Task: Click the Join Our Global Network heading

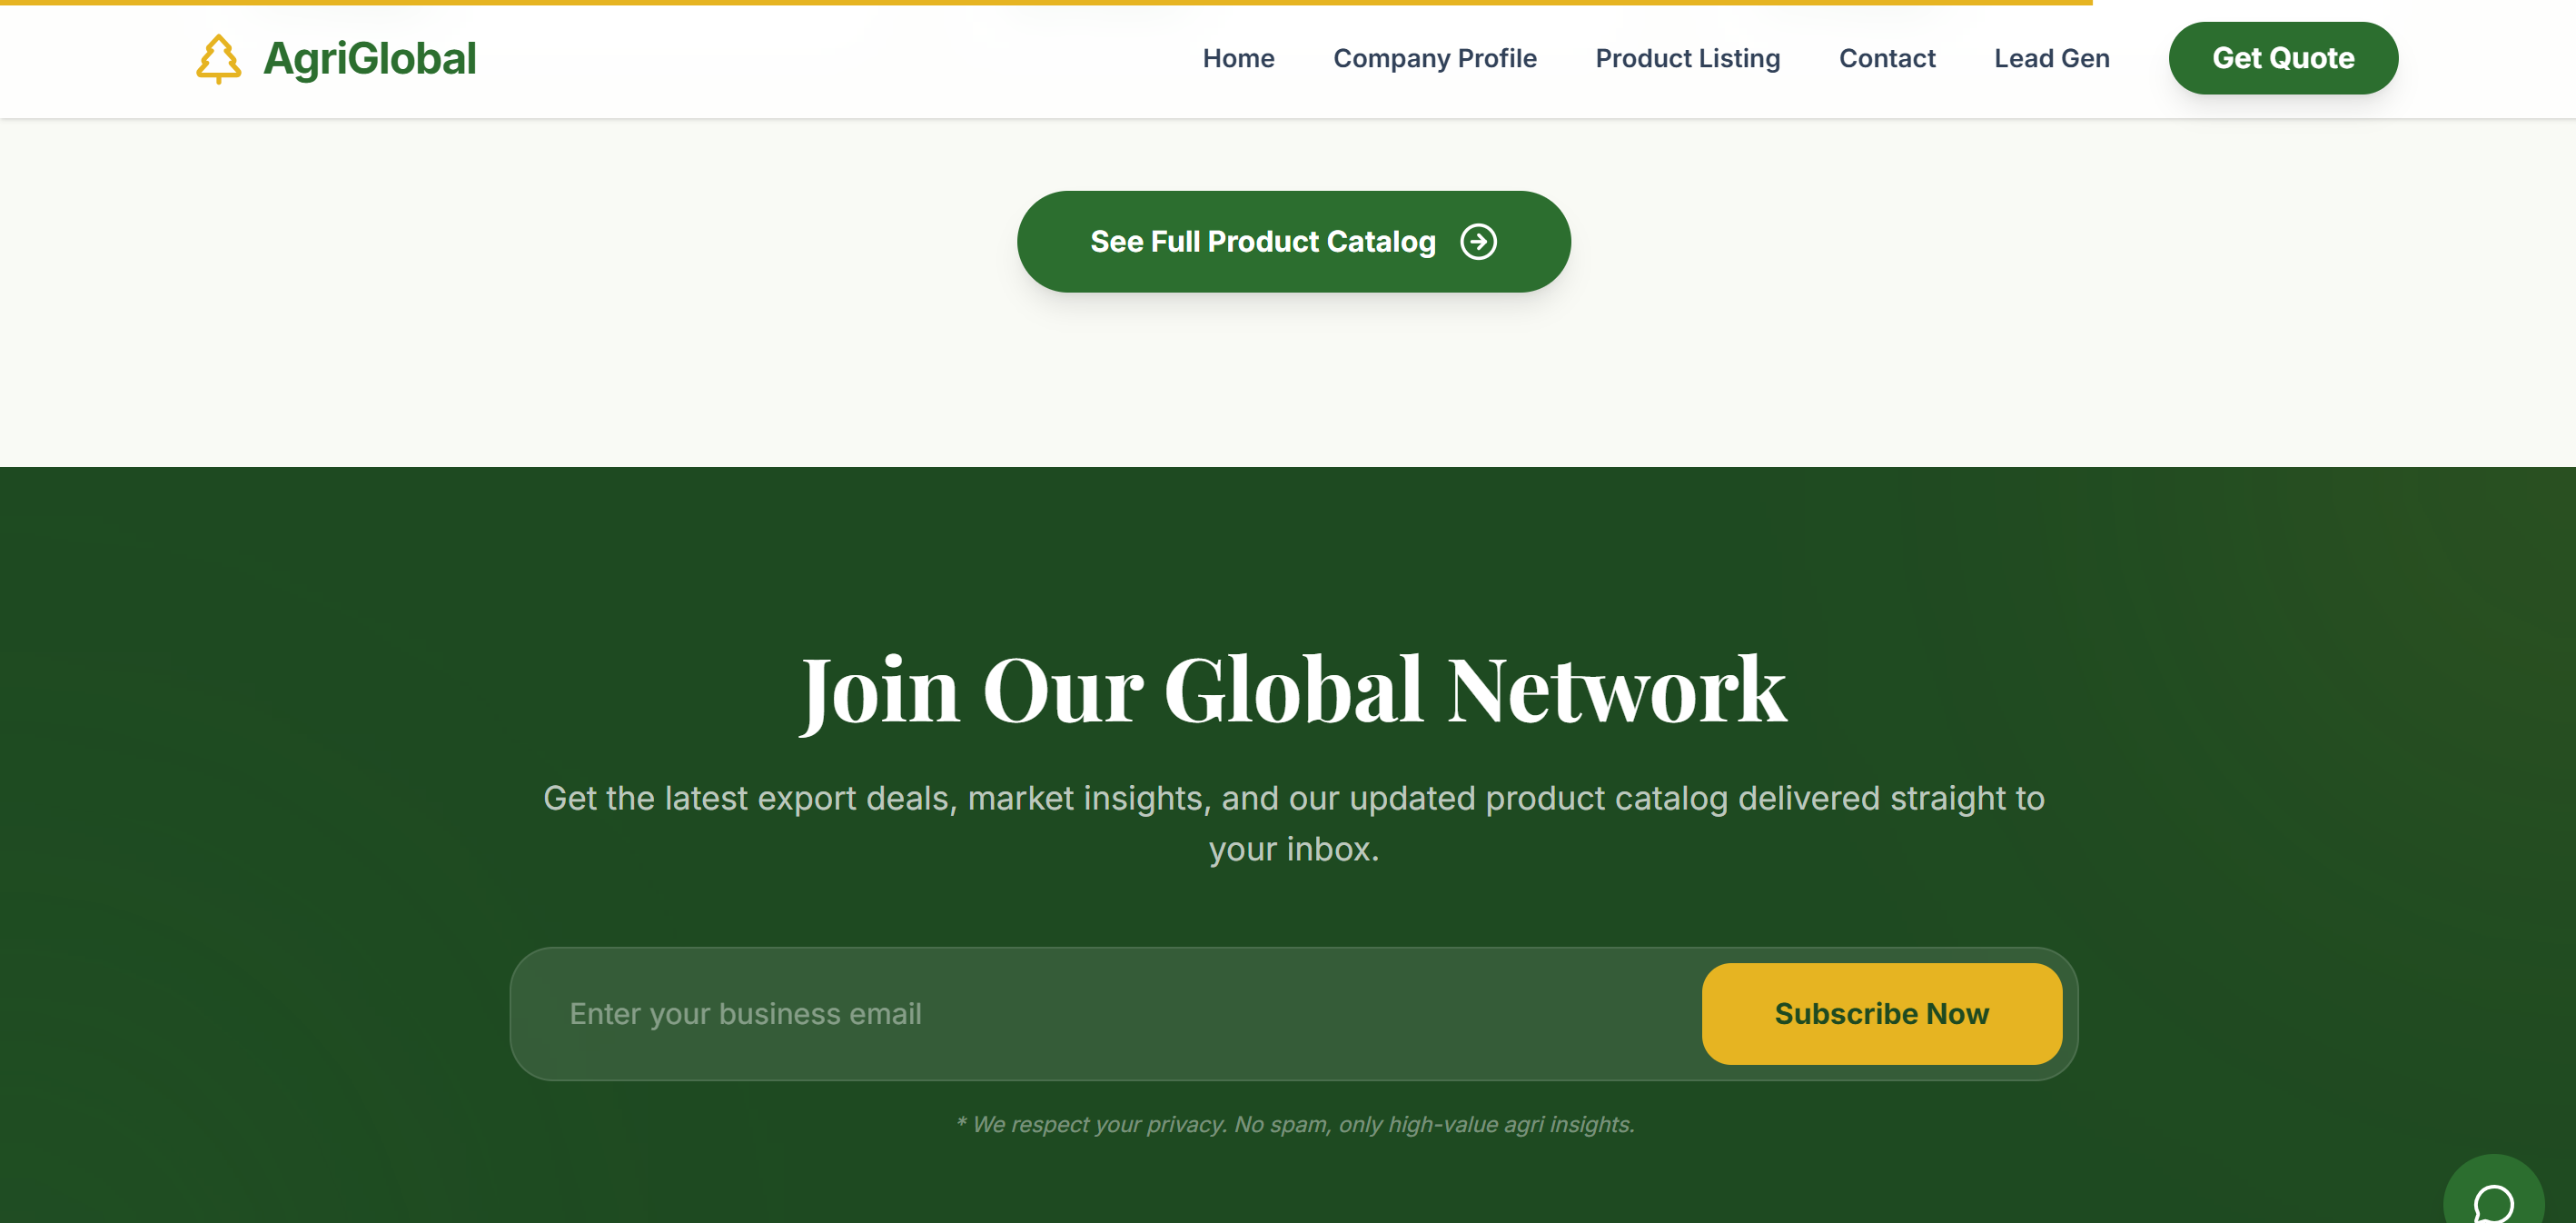Action: [x=1293, y=689]
